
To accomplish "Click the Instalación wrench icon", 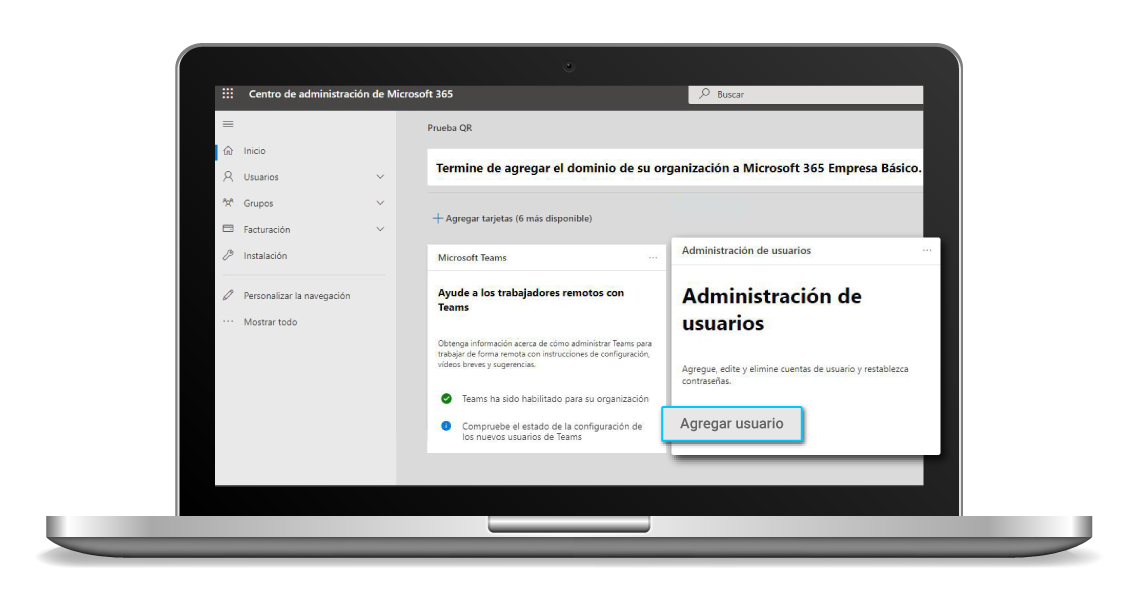I will point(229,255).
